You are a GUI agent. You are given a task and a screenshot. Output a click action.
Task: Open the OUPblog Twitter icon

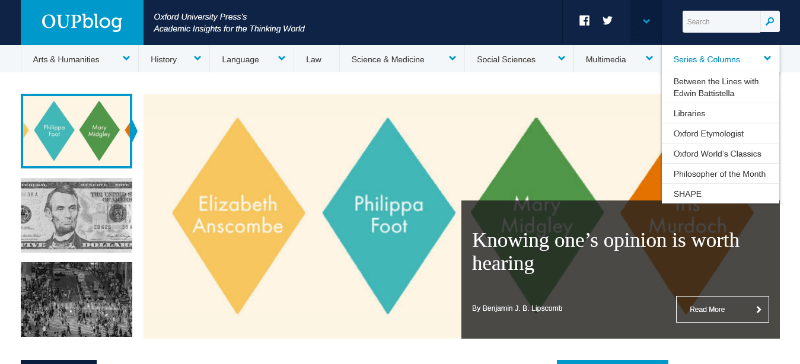[607, 21]
